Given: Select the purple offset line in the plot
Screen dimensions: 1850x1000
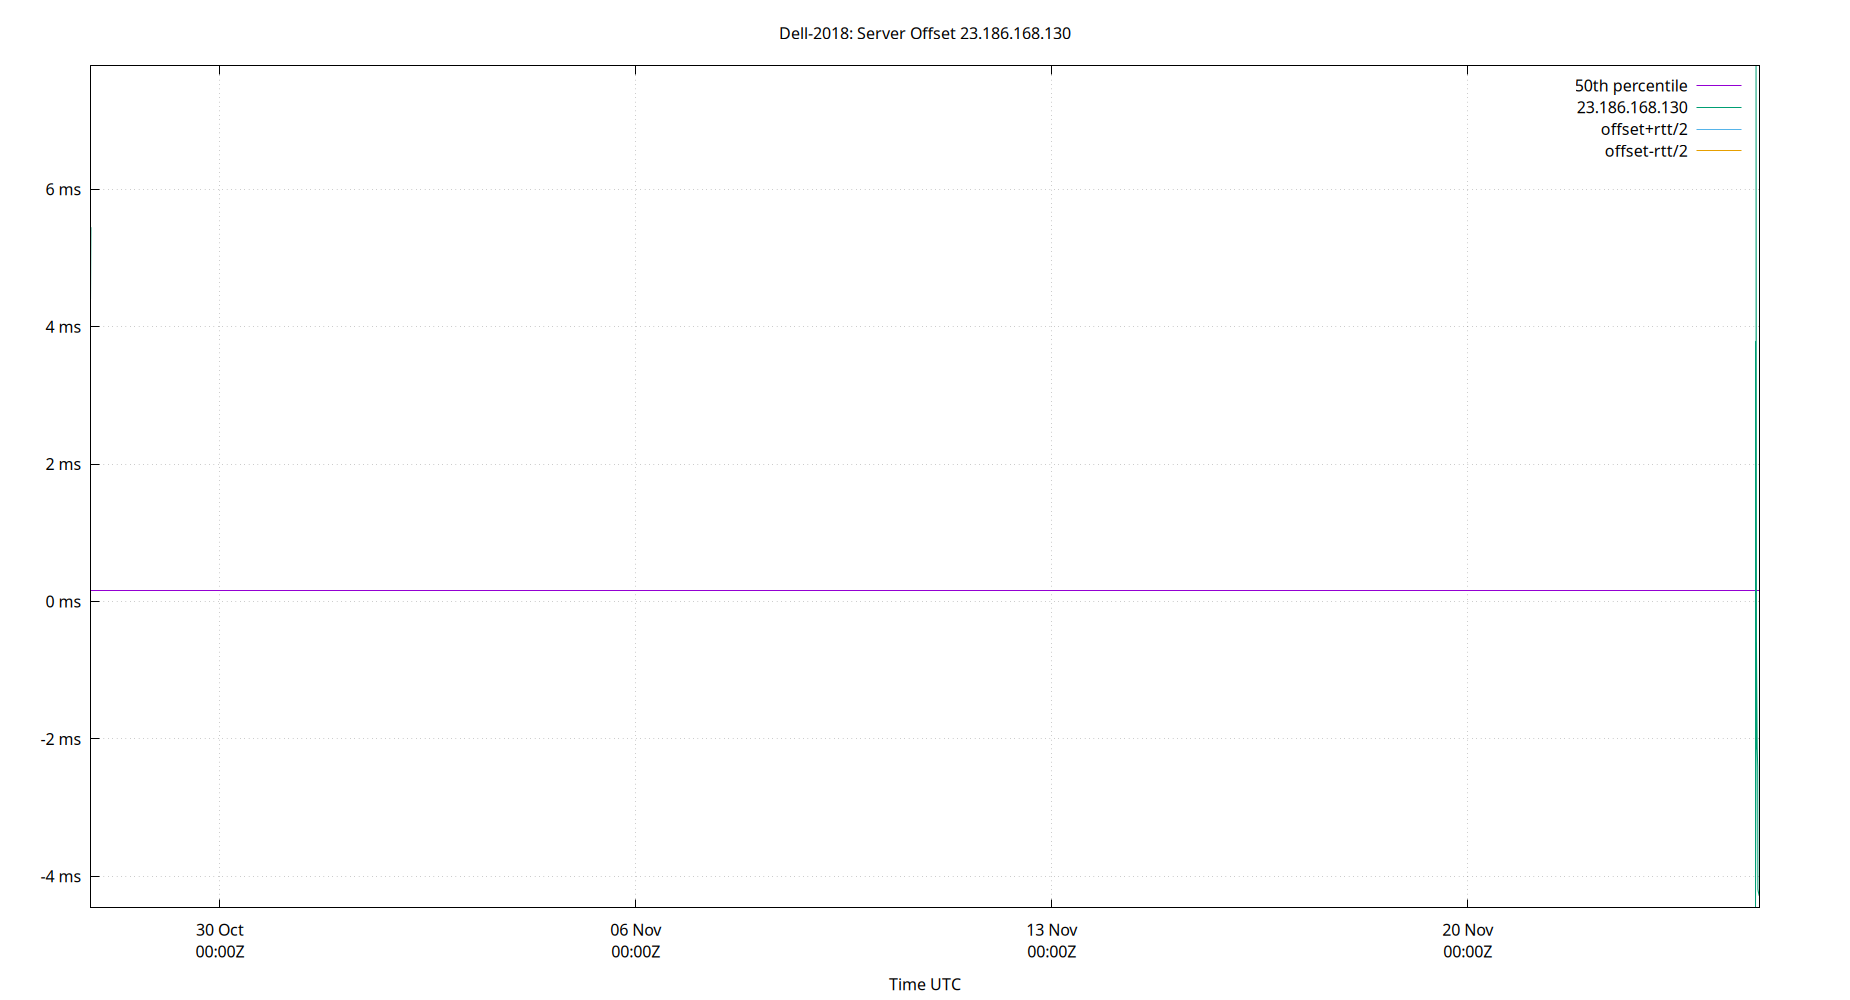Looking at the screenshot, I should pos(900,589).
